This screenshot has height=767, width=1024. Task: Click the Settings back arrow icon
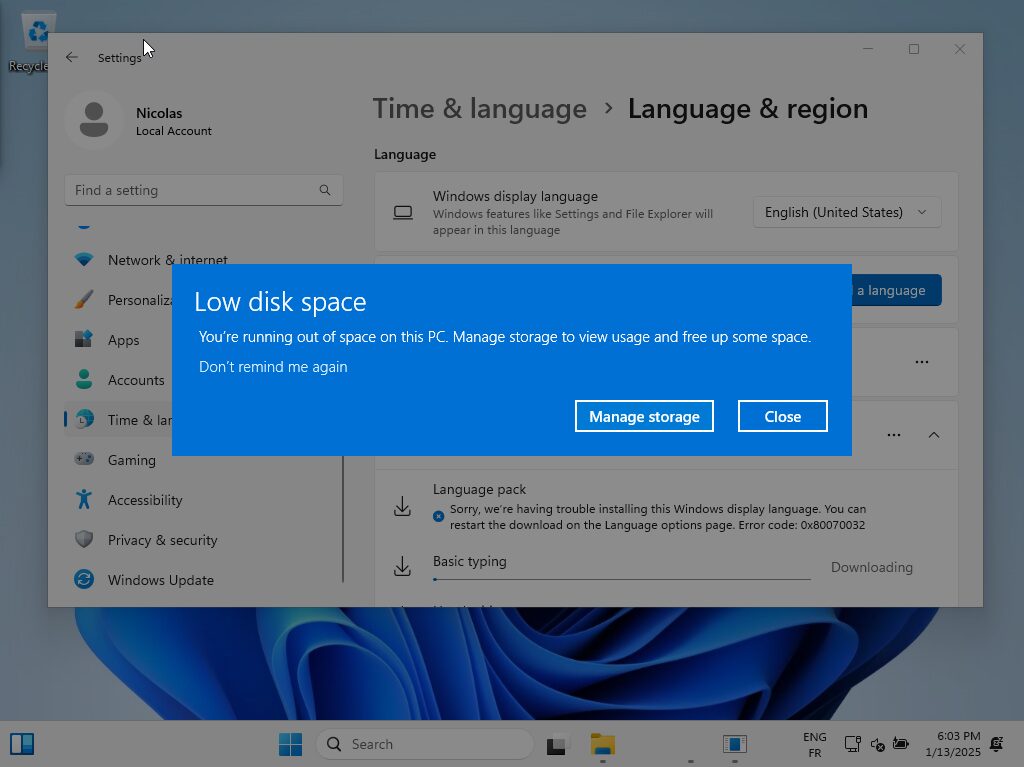pos(72,57)
